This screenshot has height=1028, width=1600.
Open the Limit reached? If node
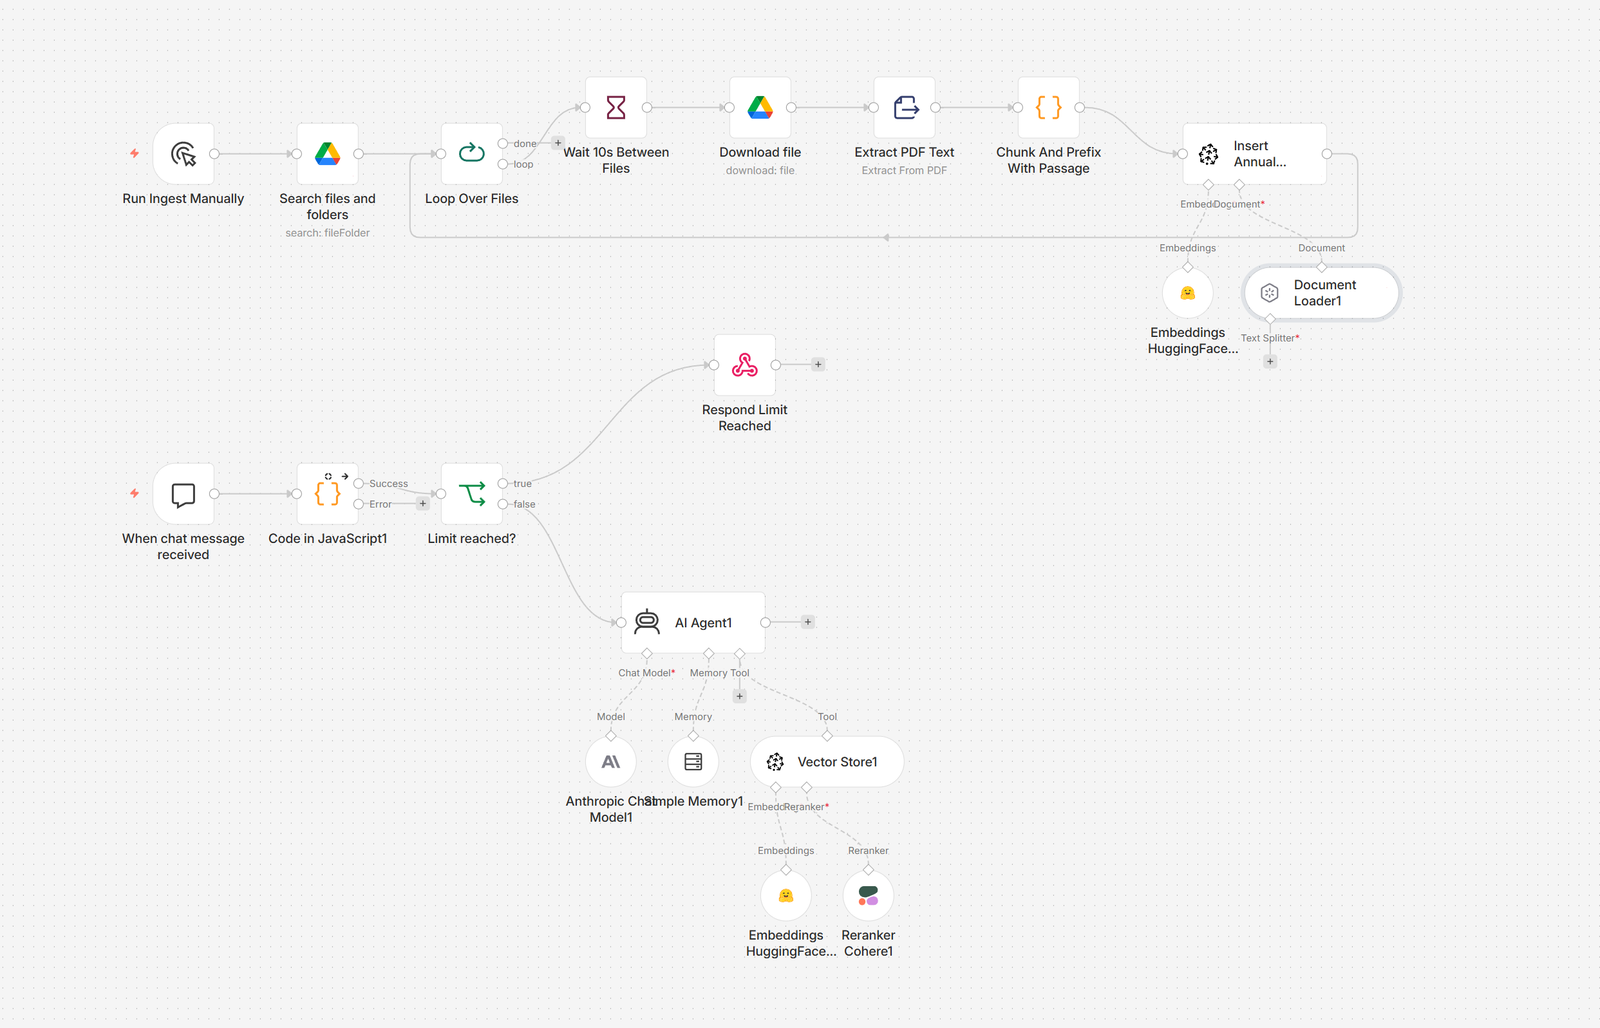point(471,494)
